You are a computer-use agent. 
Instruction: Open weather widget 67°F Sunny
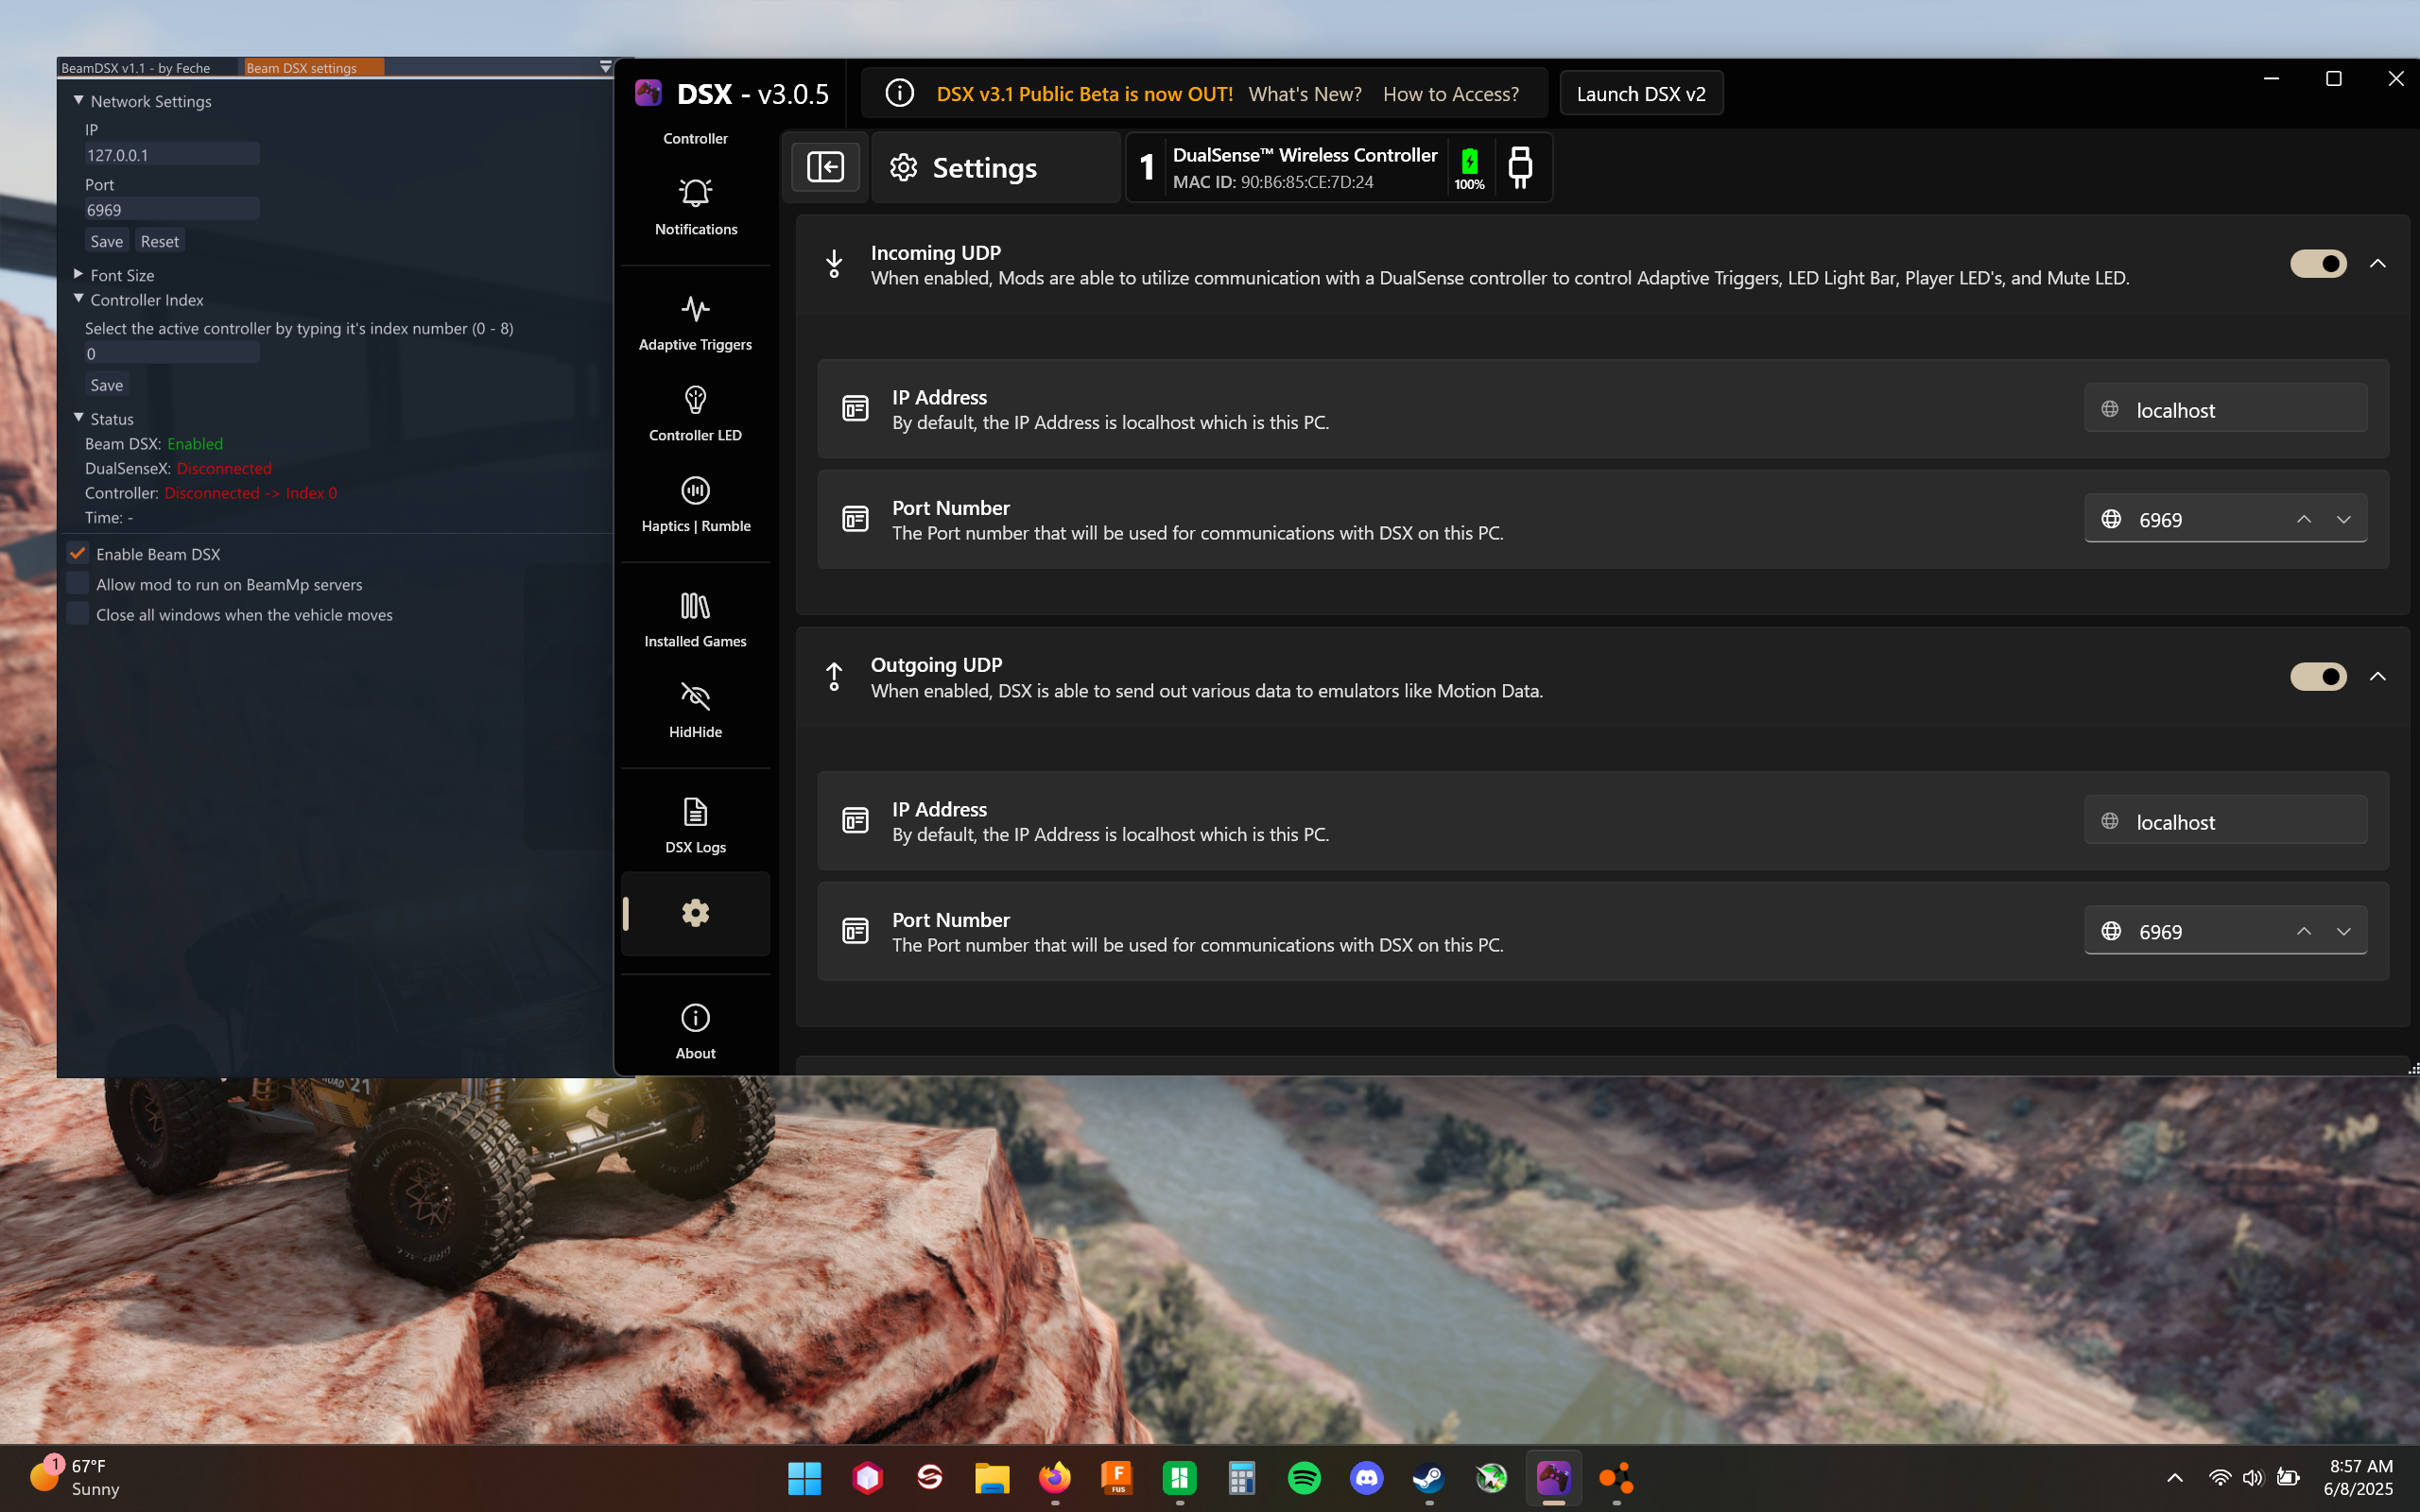click(x=76, y=1478)
